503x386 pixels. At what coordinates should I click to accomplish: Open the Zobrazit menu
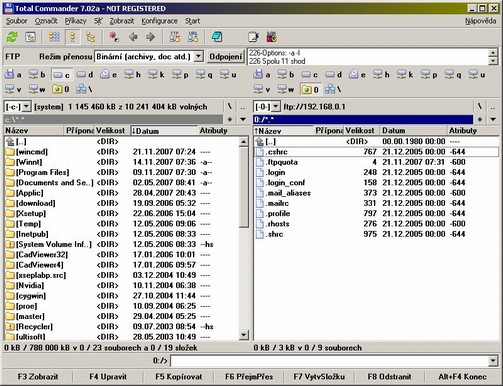pyautogui.click(x=122, y=21)
